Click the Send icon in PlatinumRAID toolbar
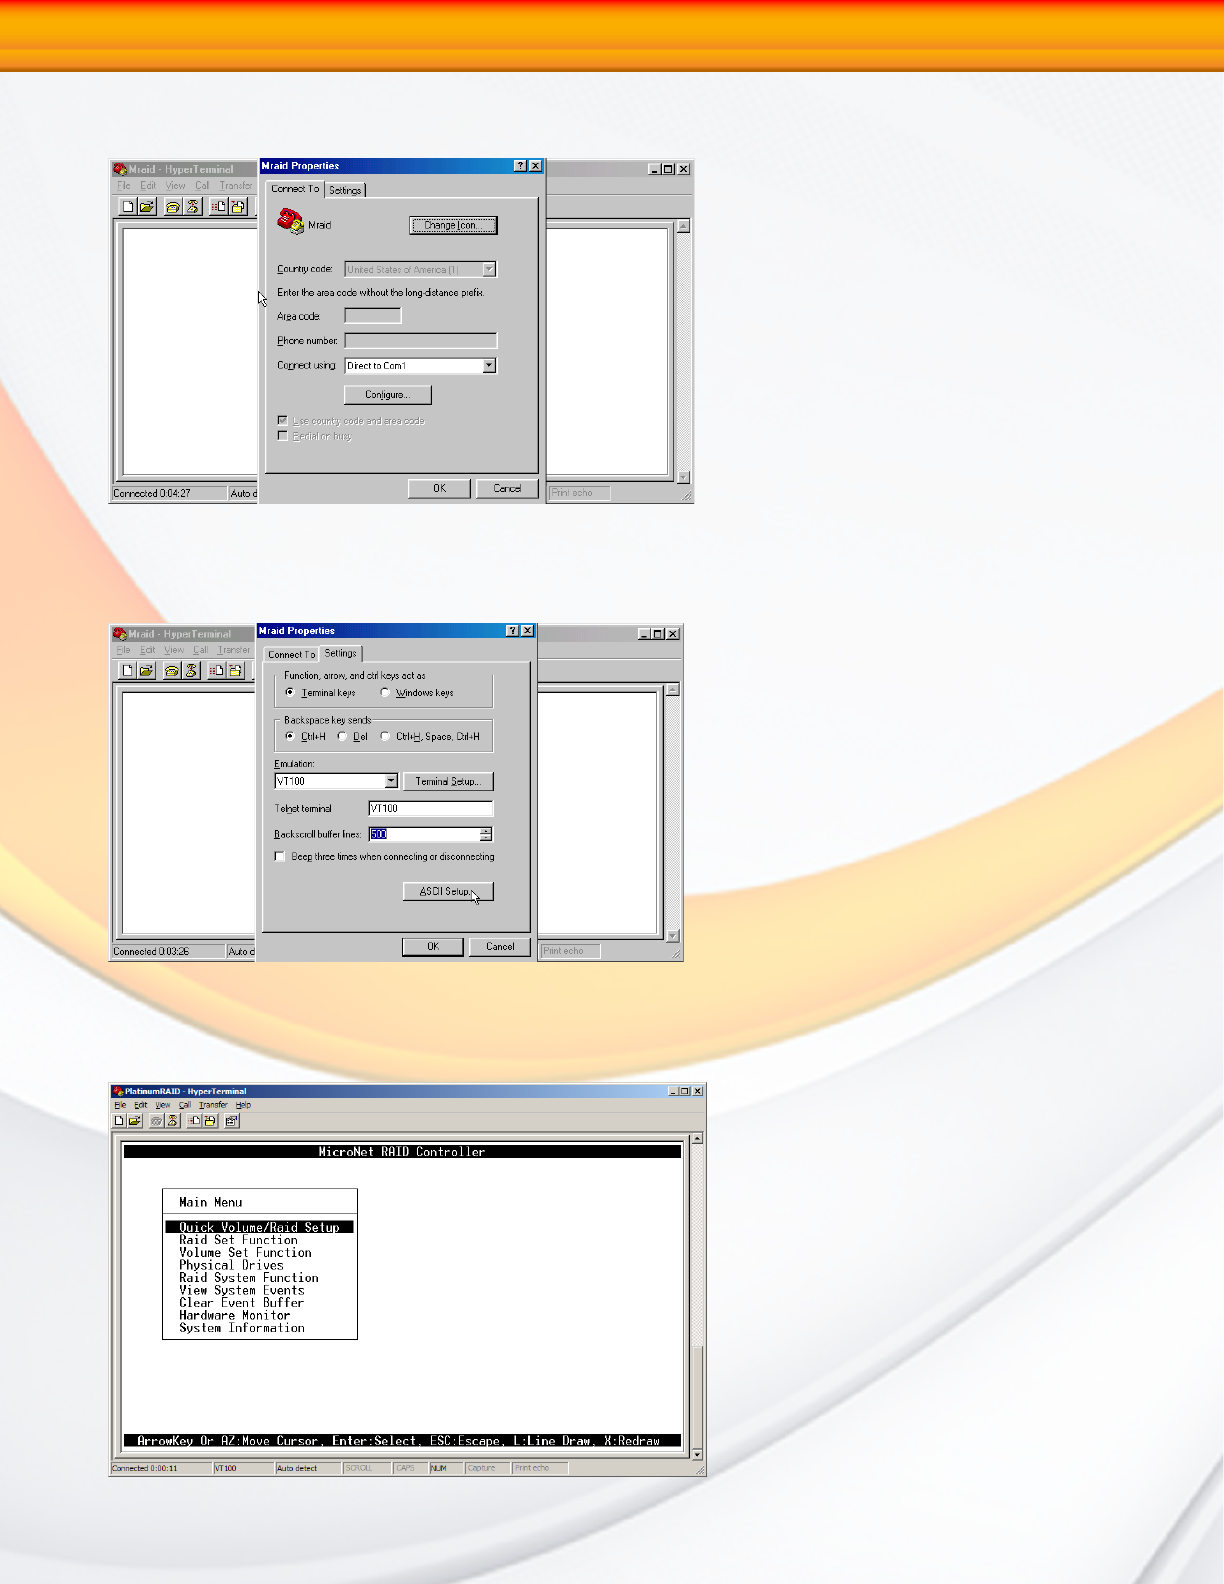The width and height of the screenshot is (1224, 1584). [x=194, y=1121]
